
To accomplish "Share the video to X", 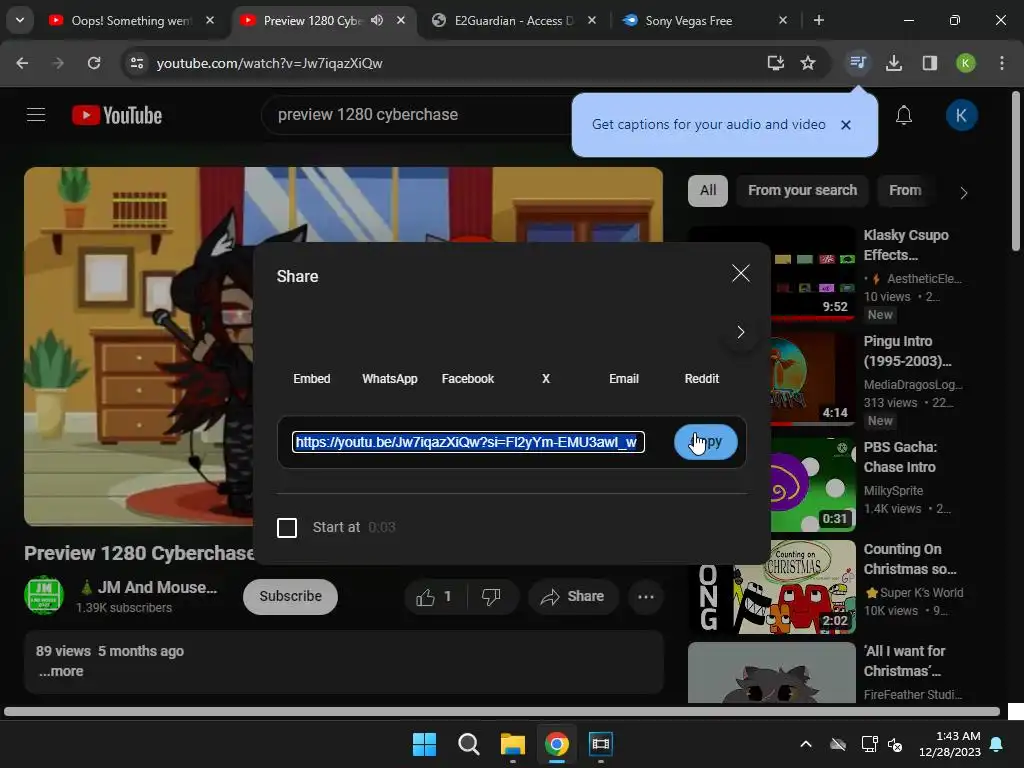I will coord(546,379).
